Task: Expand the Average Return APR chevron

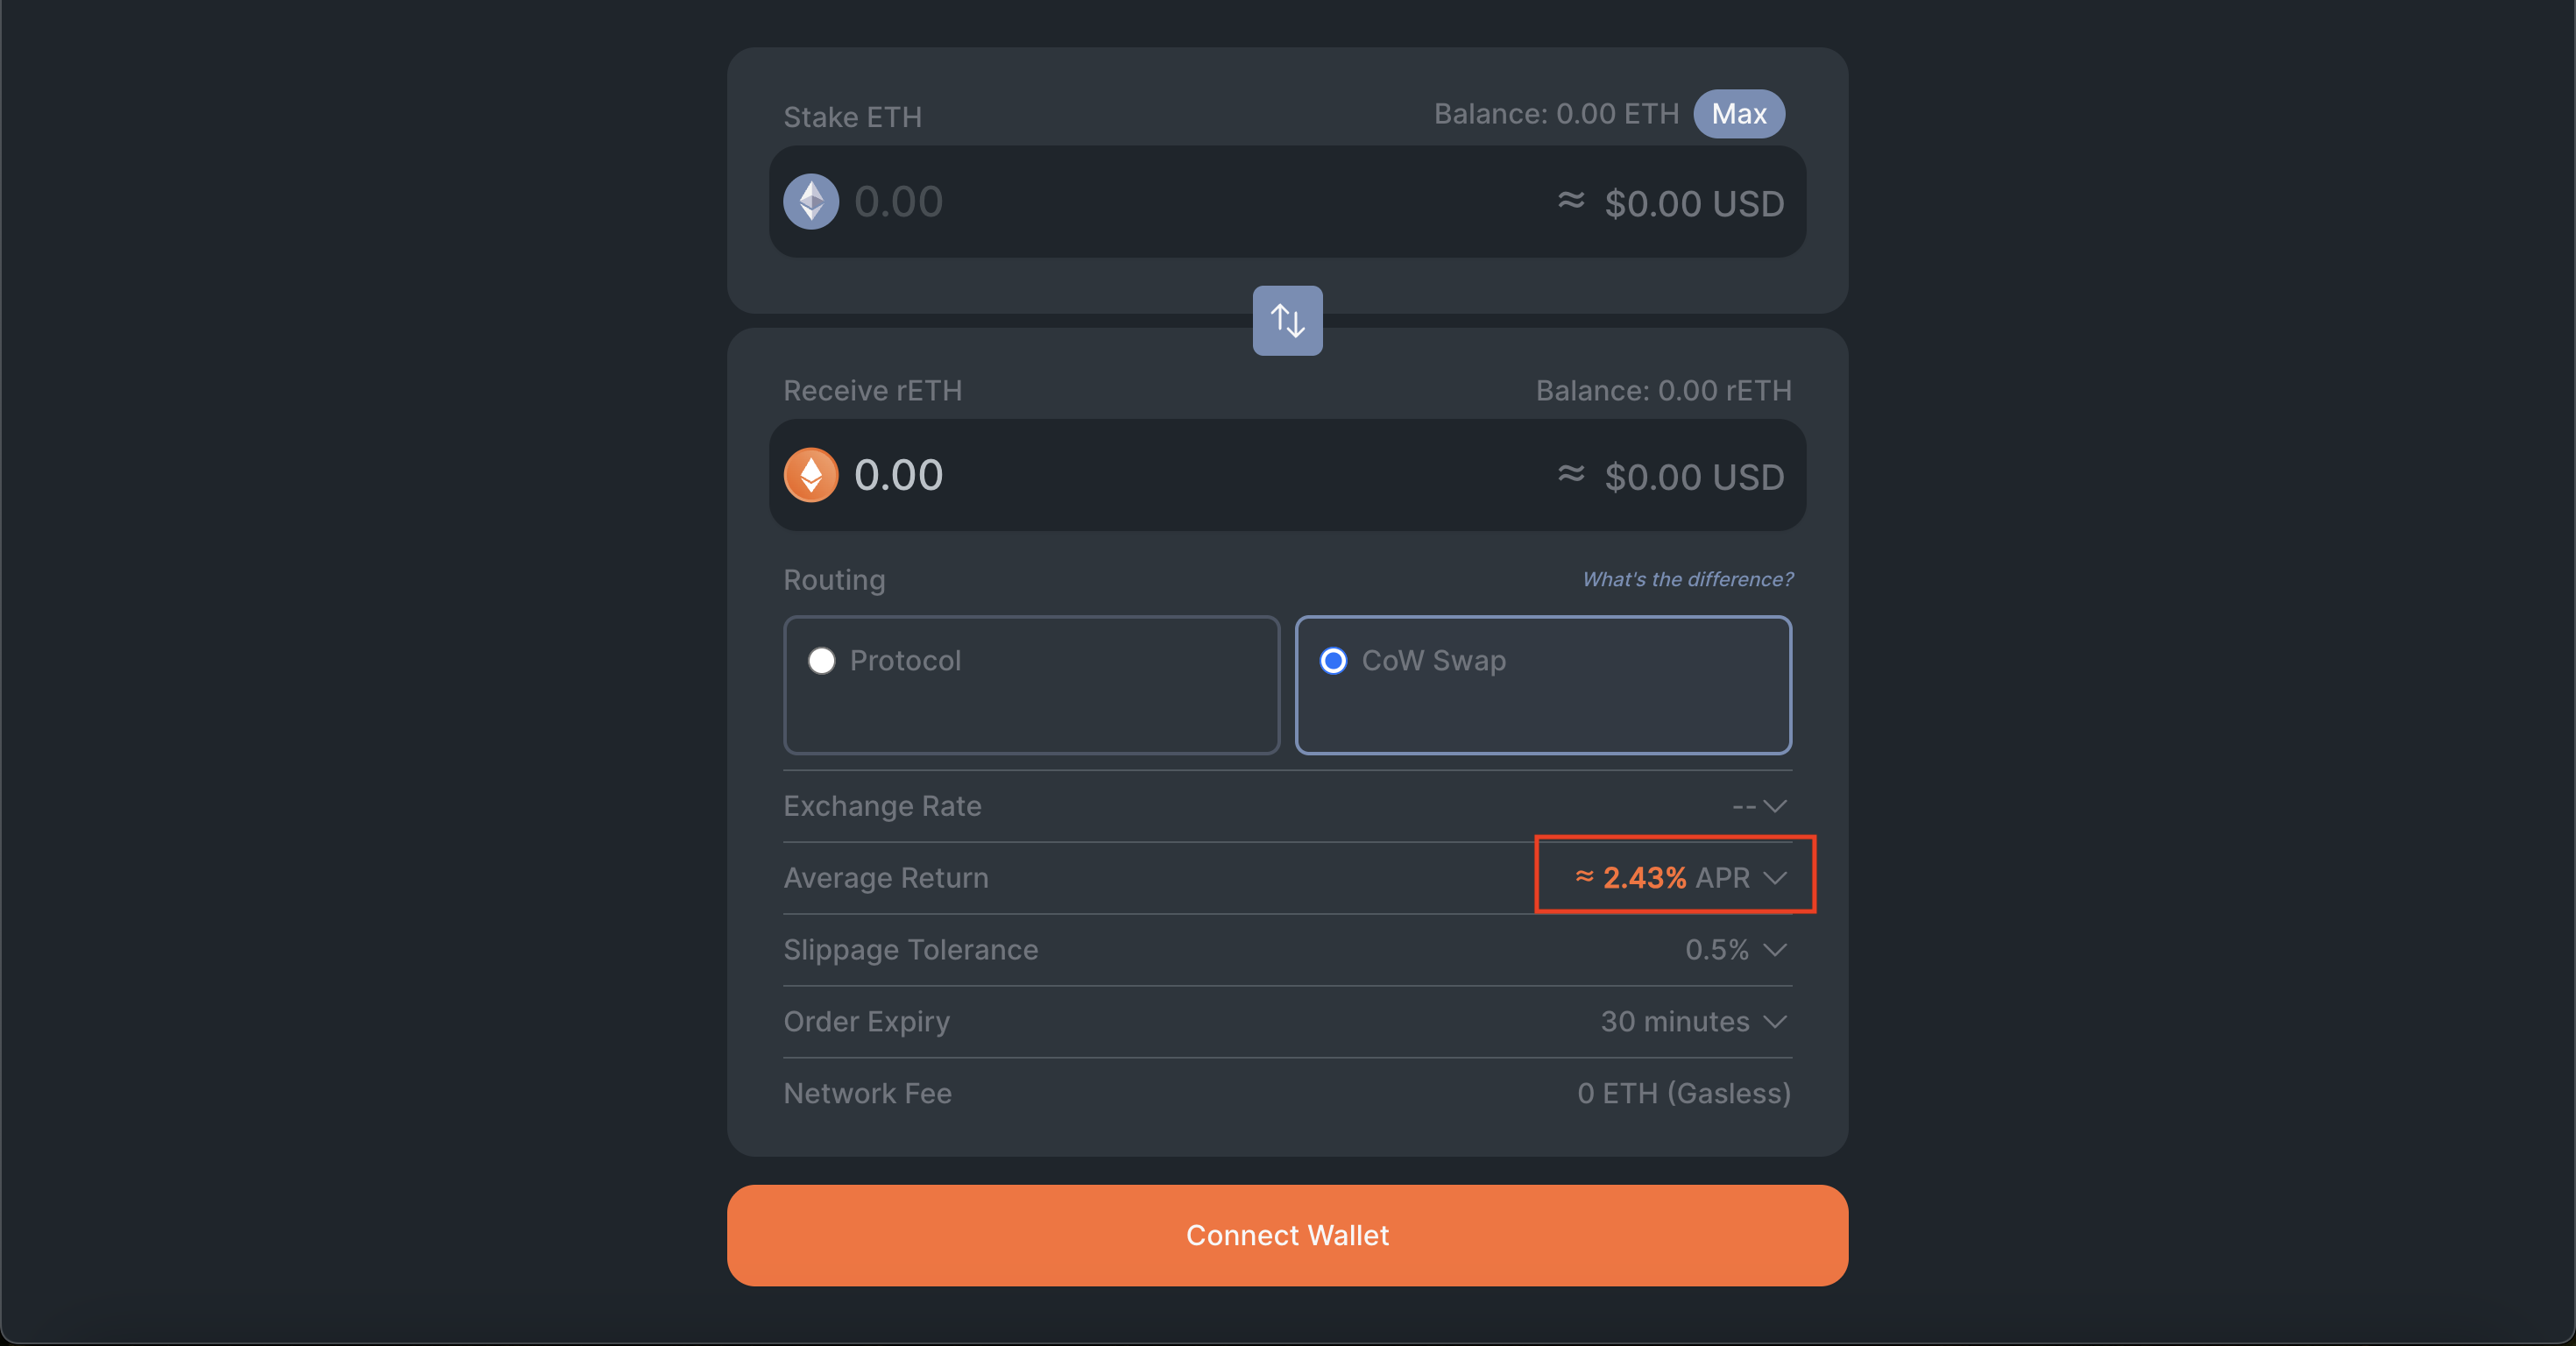Action: pyautogui.click(x=1774, y=878)
